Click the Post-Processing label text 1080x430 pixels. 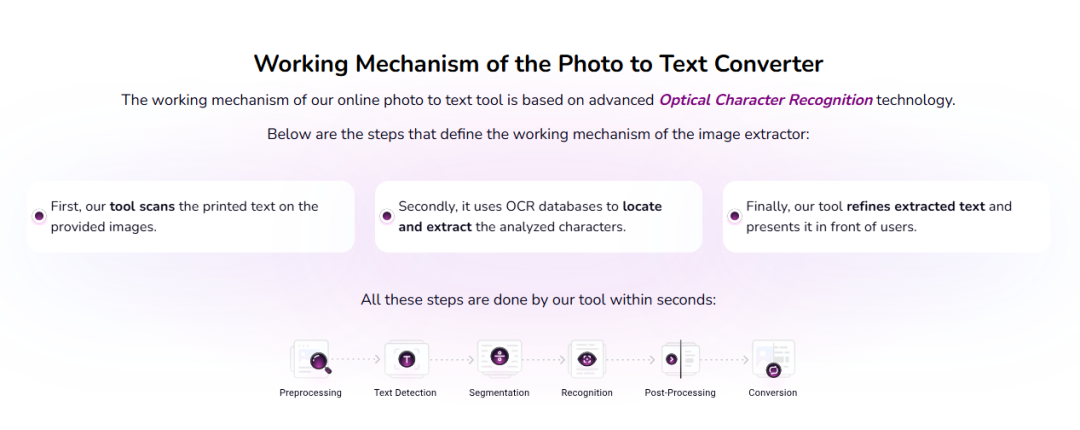coord(680,393)
